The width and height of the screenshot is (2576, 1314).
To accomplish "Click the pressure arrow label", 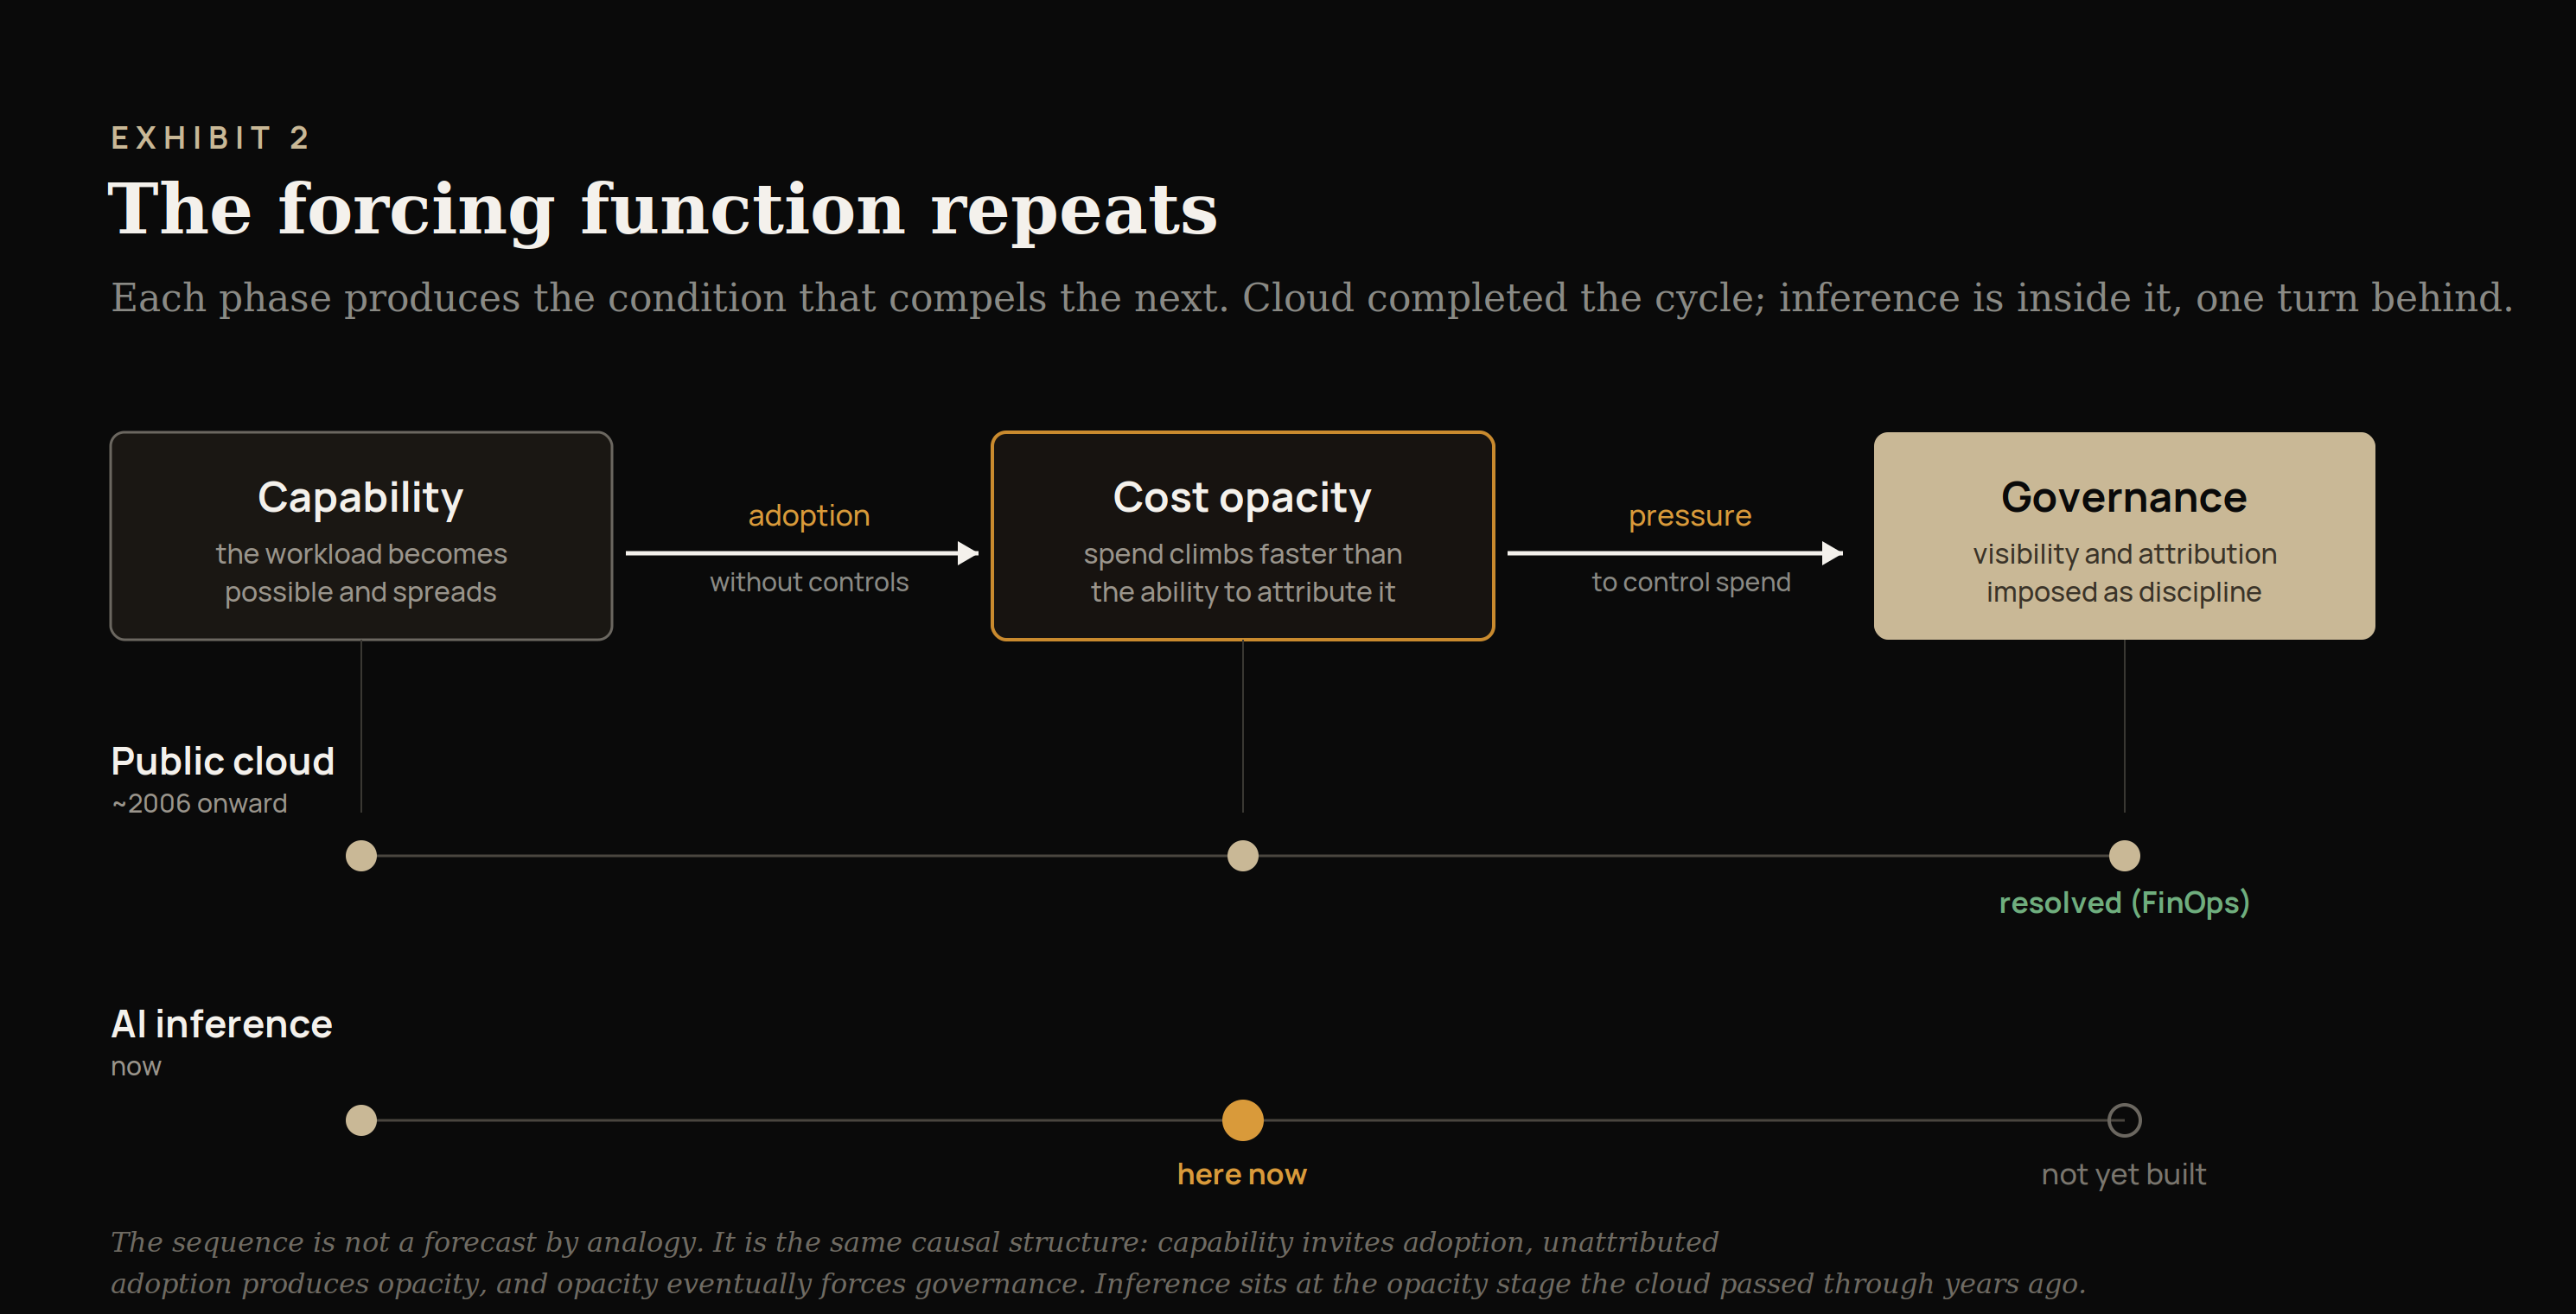I will [x=1690, y=516].
